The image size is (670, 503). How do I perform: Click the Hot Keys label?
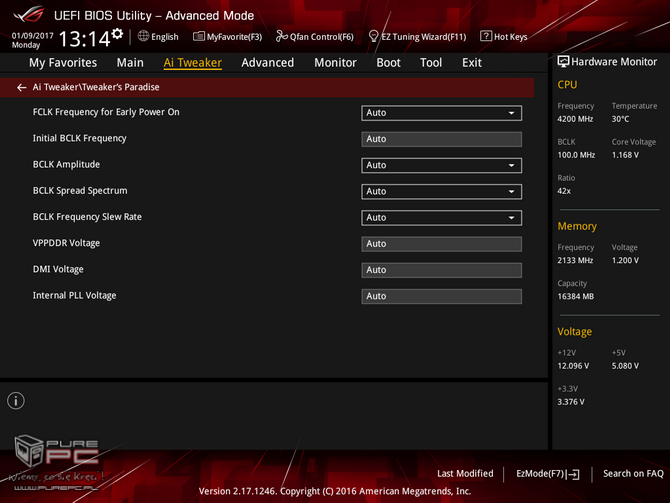[511, 37]
